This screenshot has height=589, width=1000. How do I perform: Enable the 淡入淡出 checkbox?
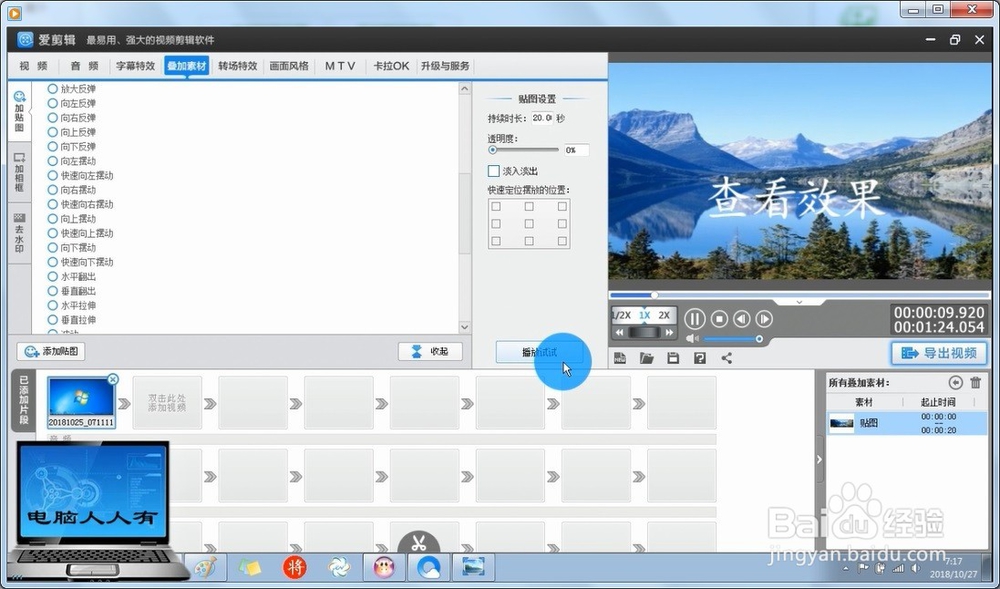point(494,171)
